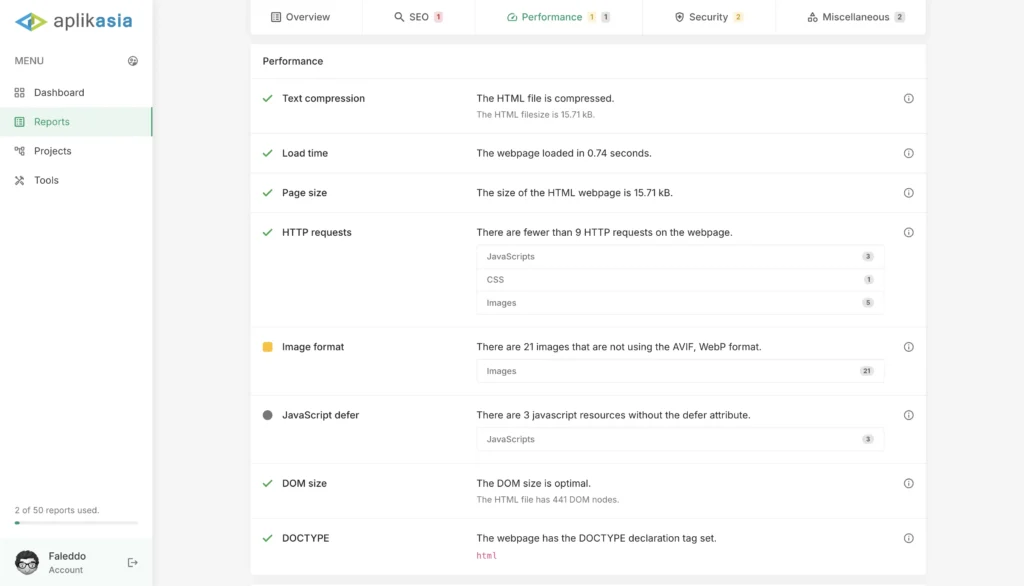Click the theme icon beside MENU
The height and width of the screenshot is (586, 1024).
(x=133, y=61)
